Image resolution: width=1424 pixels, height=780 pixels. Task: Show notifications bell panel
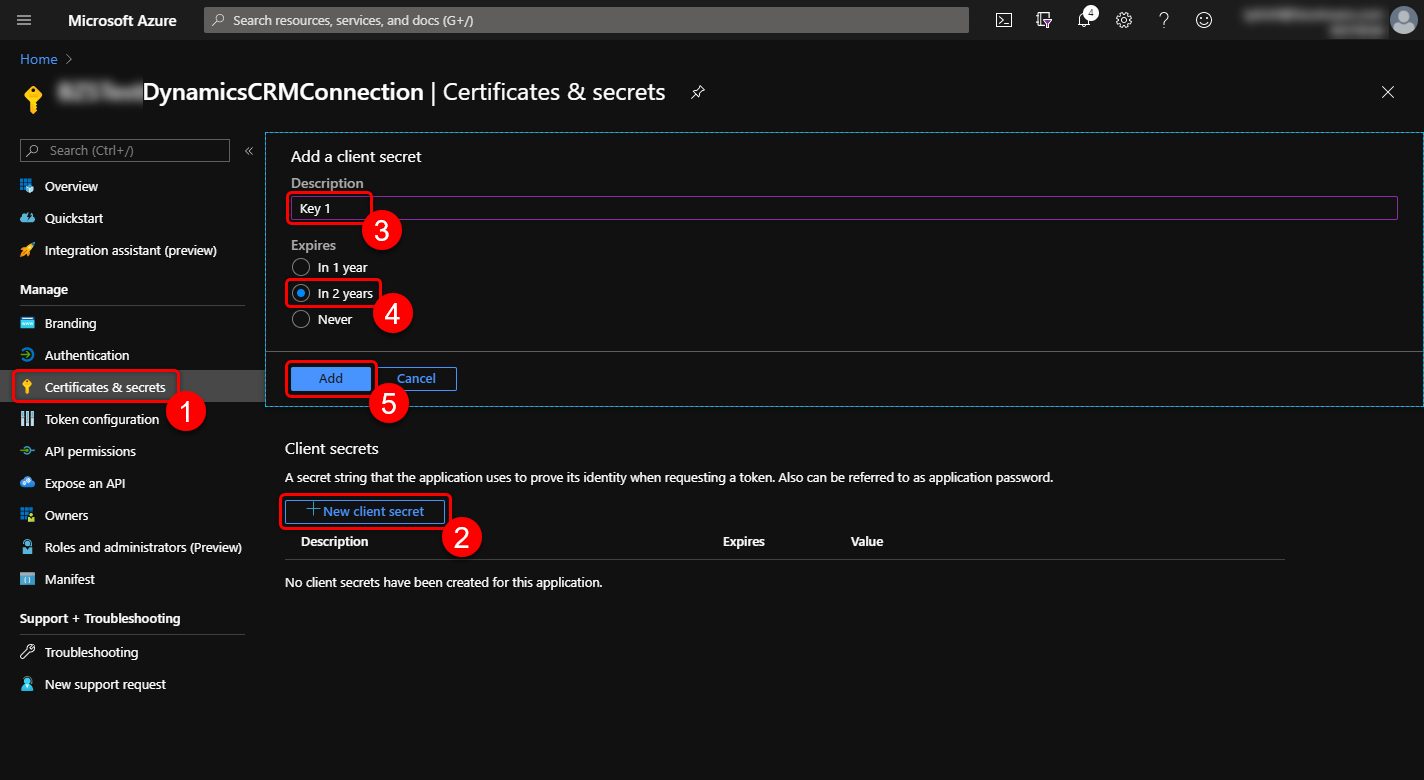coord(1084,20)
